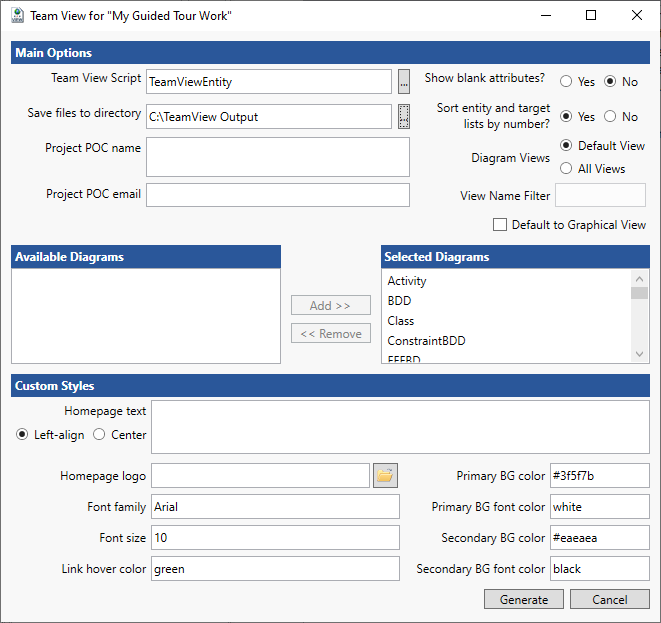The height and width of the screenshot is (623, 661).
Task: Click the Remove diagrams button
Action: [x=331, y=334]
